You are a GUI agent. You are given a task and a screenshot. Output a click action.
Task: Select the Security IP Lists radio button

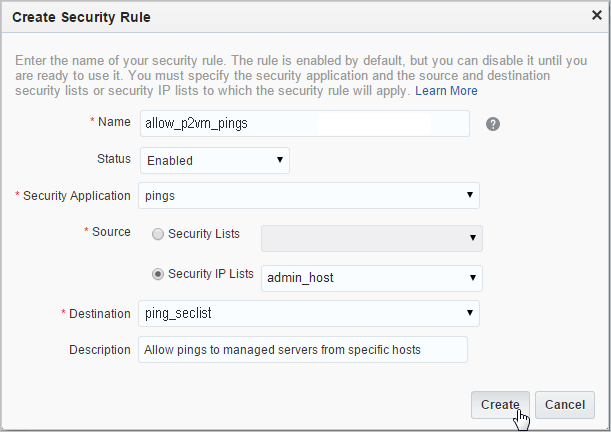point(157,274)
